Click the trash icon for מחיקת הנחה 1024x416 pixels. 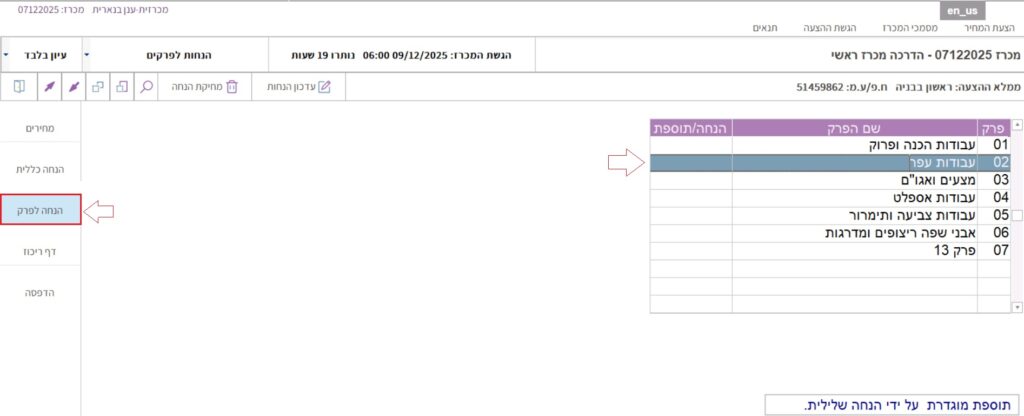point(232,87)
